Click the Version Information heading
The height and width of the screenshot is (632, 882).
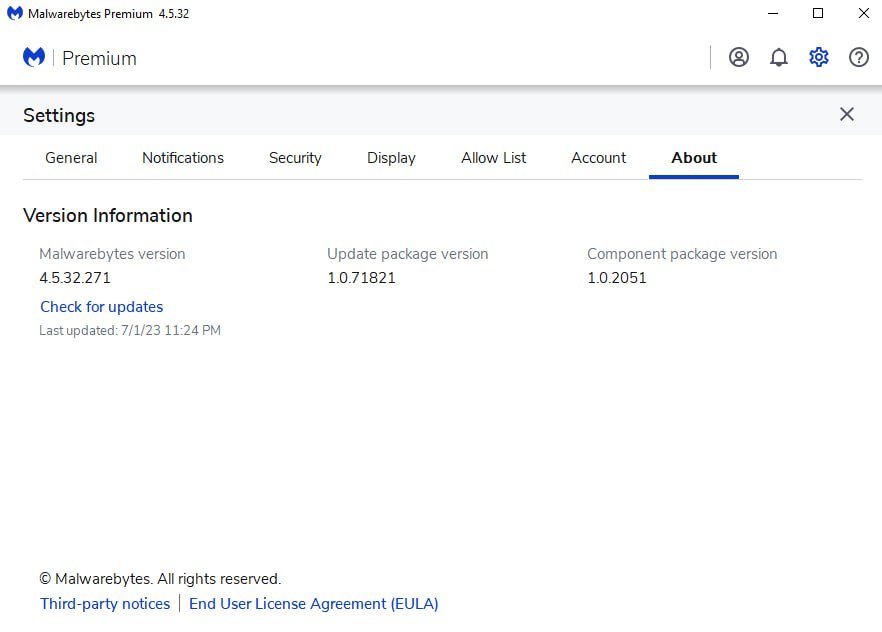107,215
